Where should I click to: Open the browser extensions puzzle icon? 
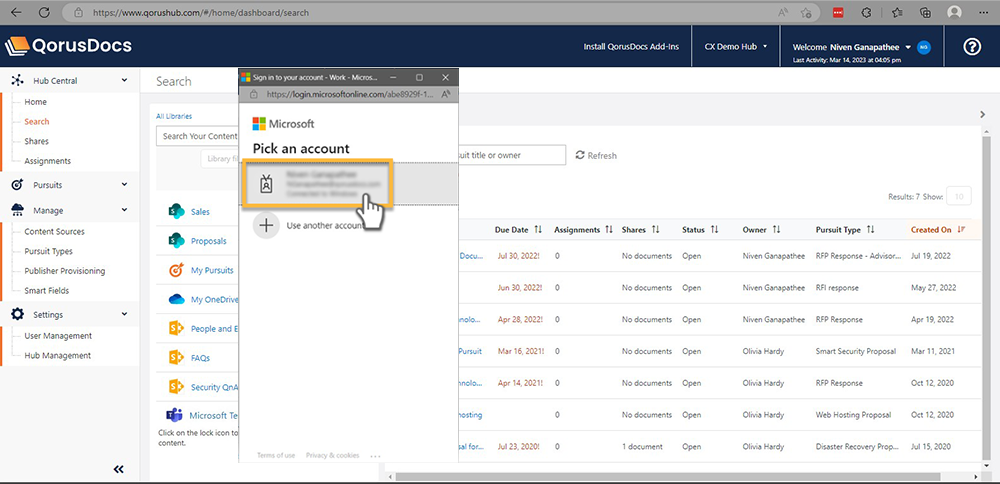(x=866, y=12)
